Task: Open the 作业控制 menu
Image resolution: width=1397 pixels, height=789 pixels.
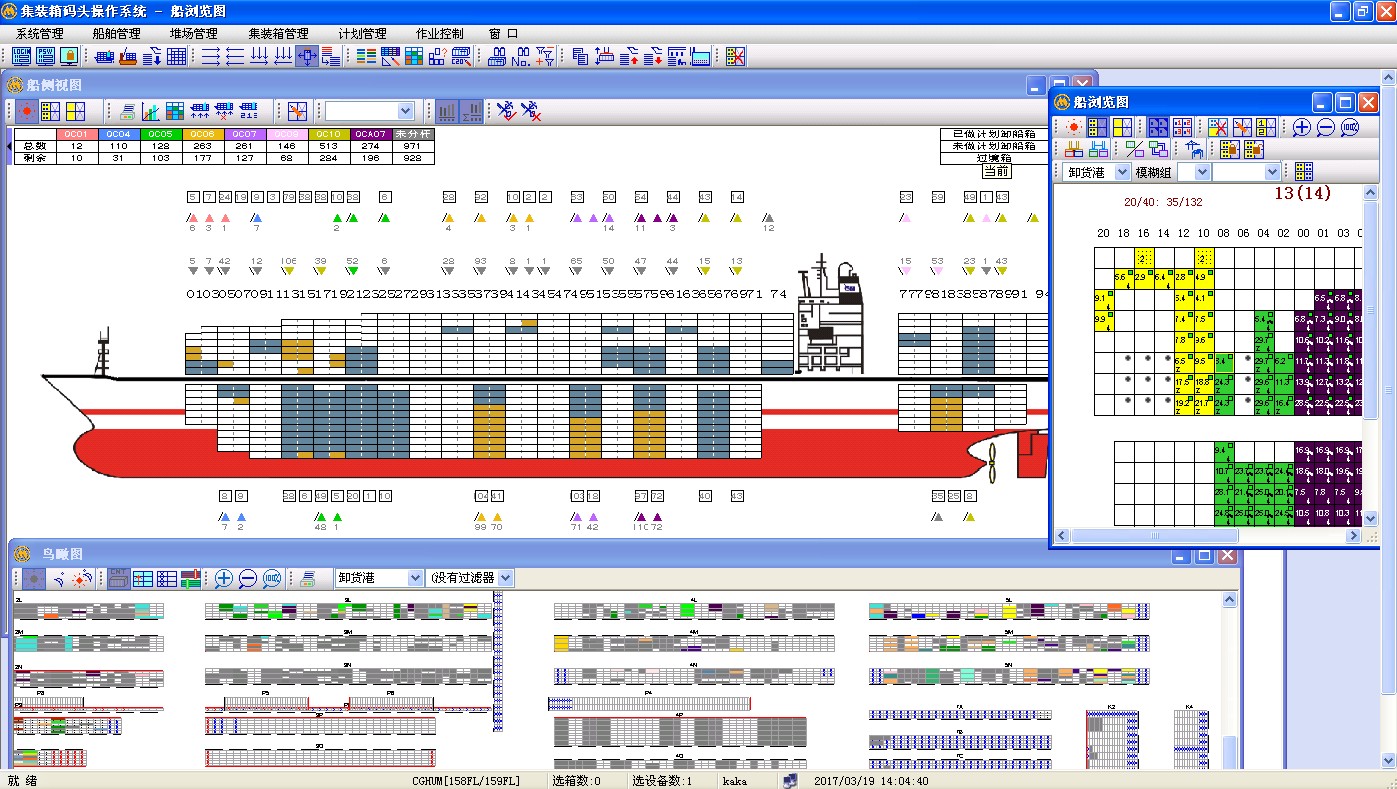Action: coord(439,33)
